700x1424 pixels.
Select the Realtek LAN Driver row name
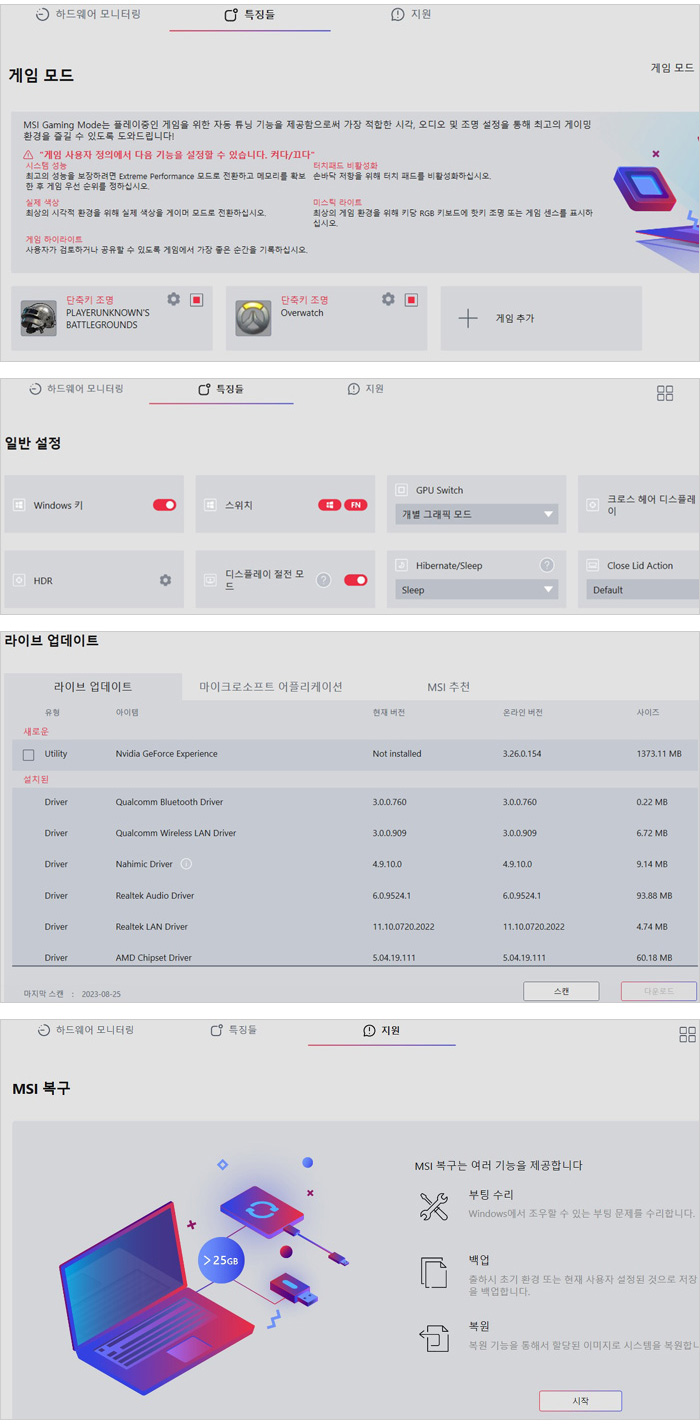(152, 926)
